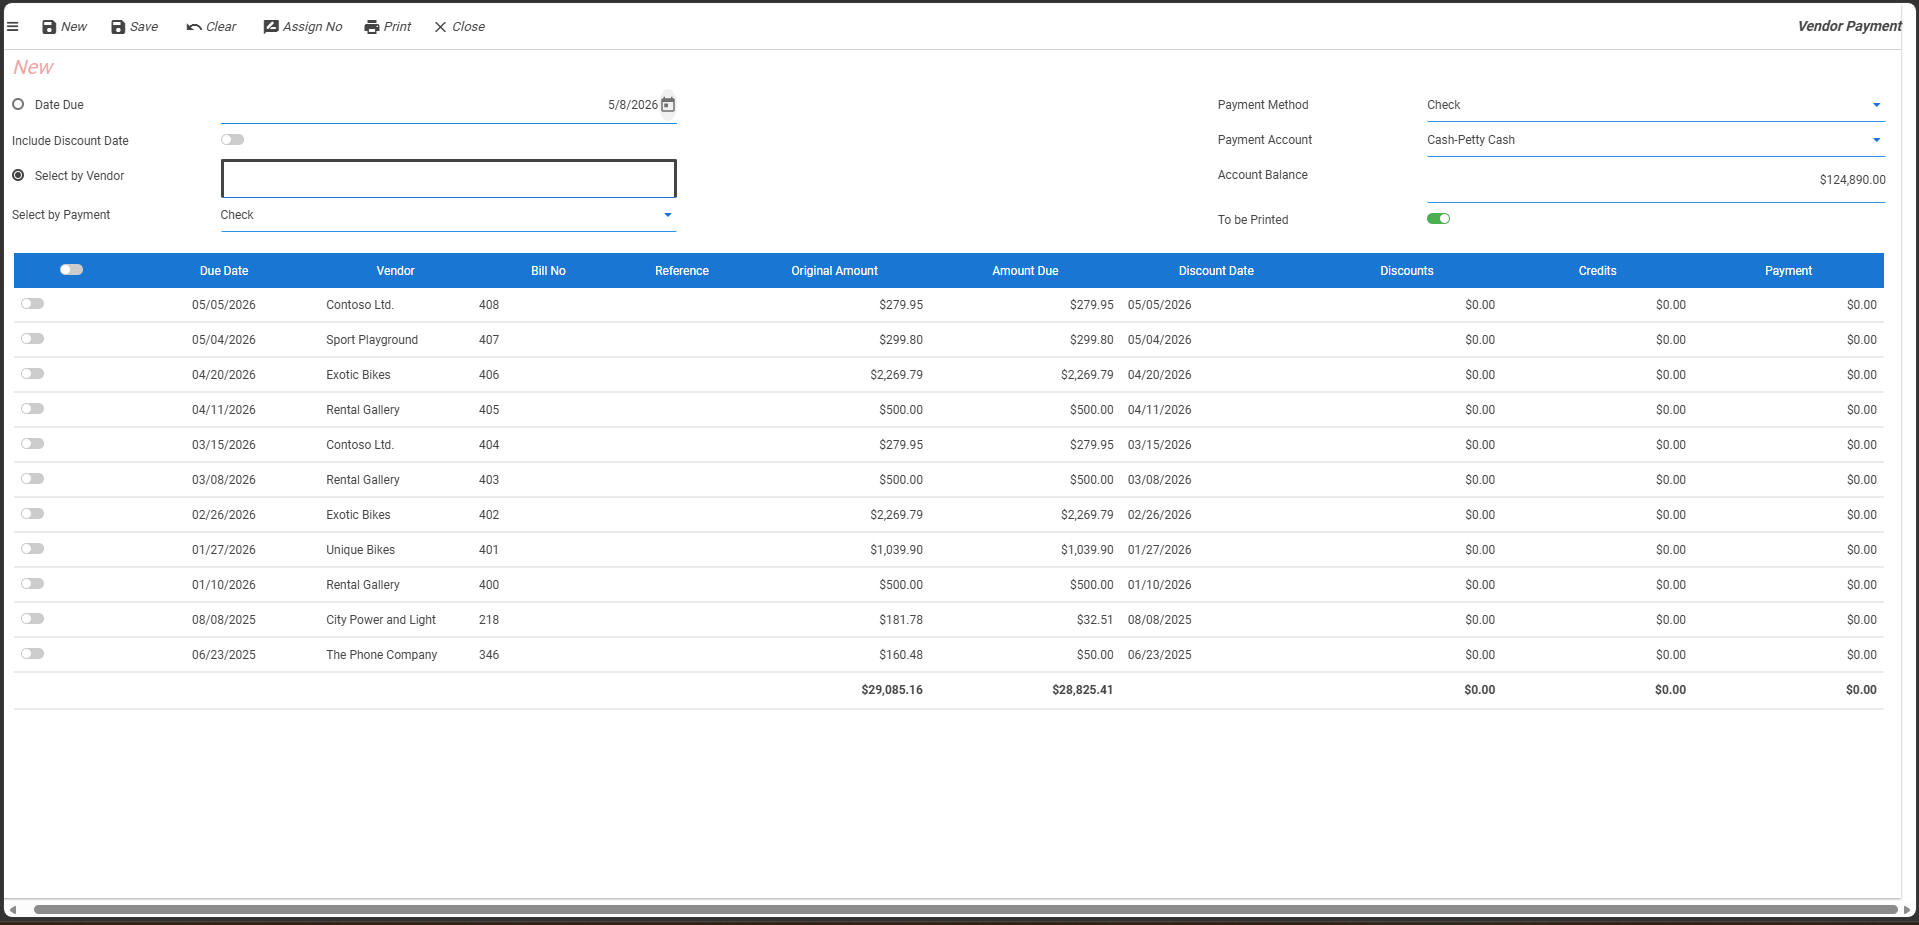Open the Payment Method dropdown
The height and width of the screenshot is (925, 1919).
tap(1655, 105)
